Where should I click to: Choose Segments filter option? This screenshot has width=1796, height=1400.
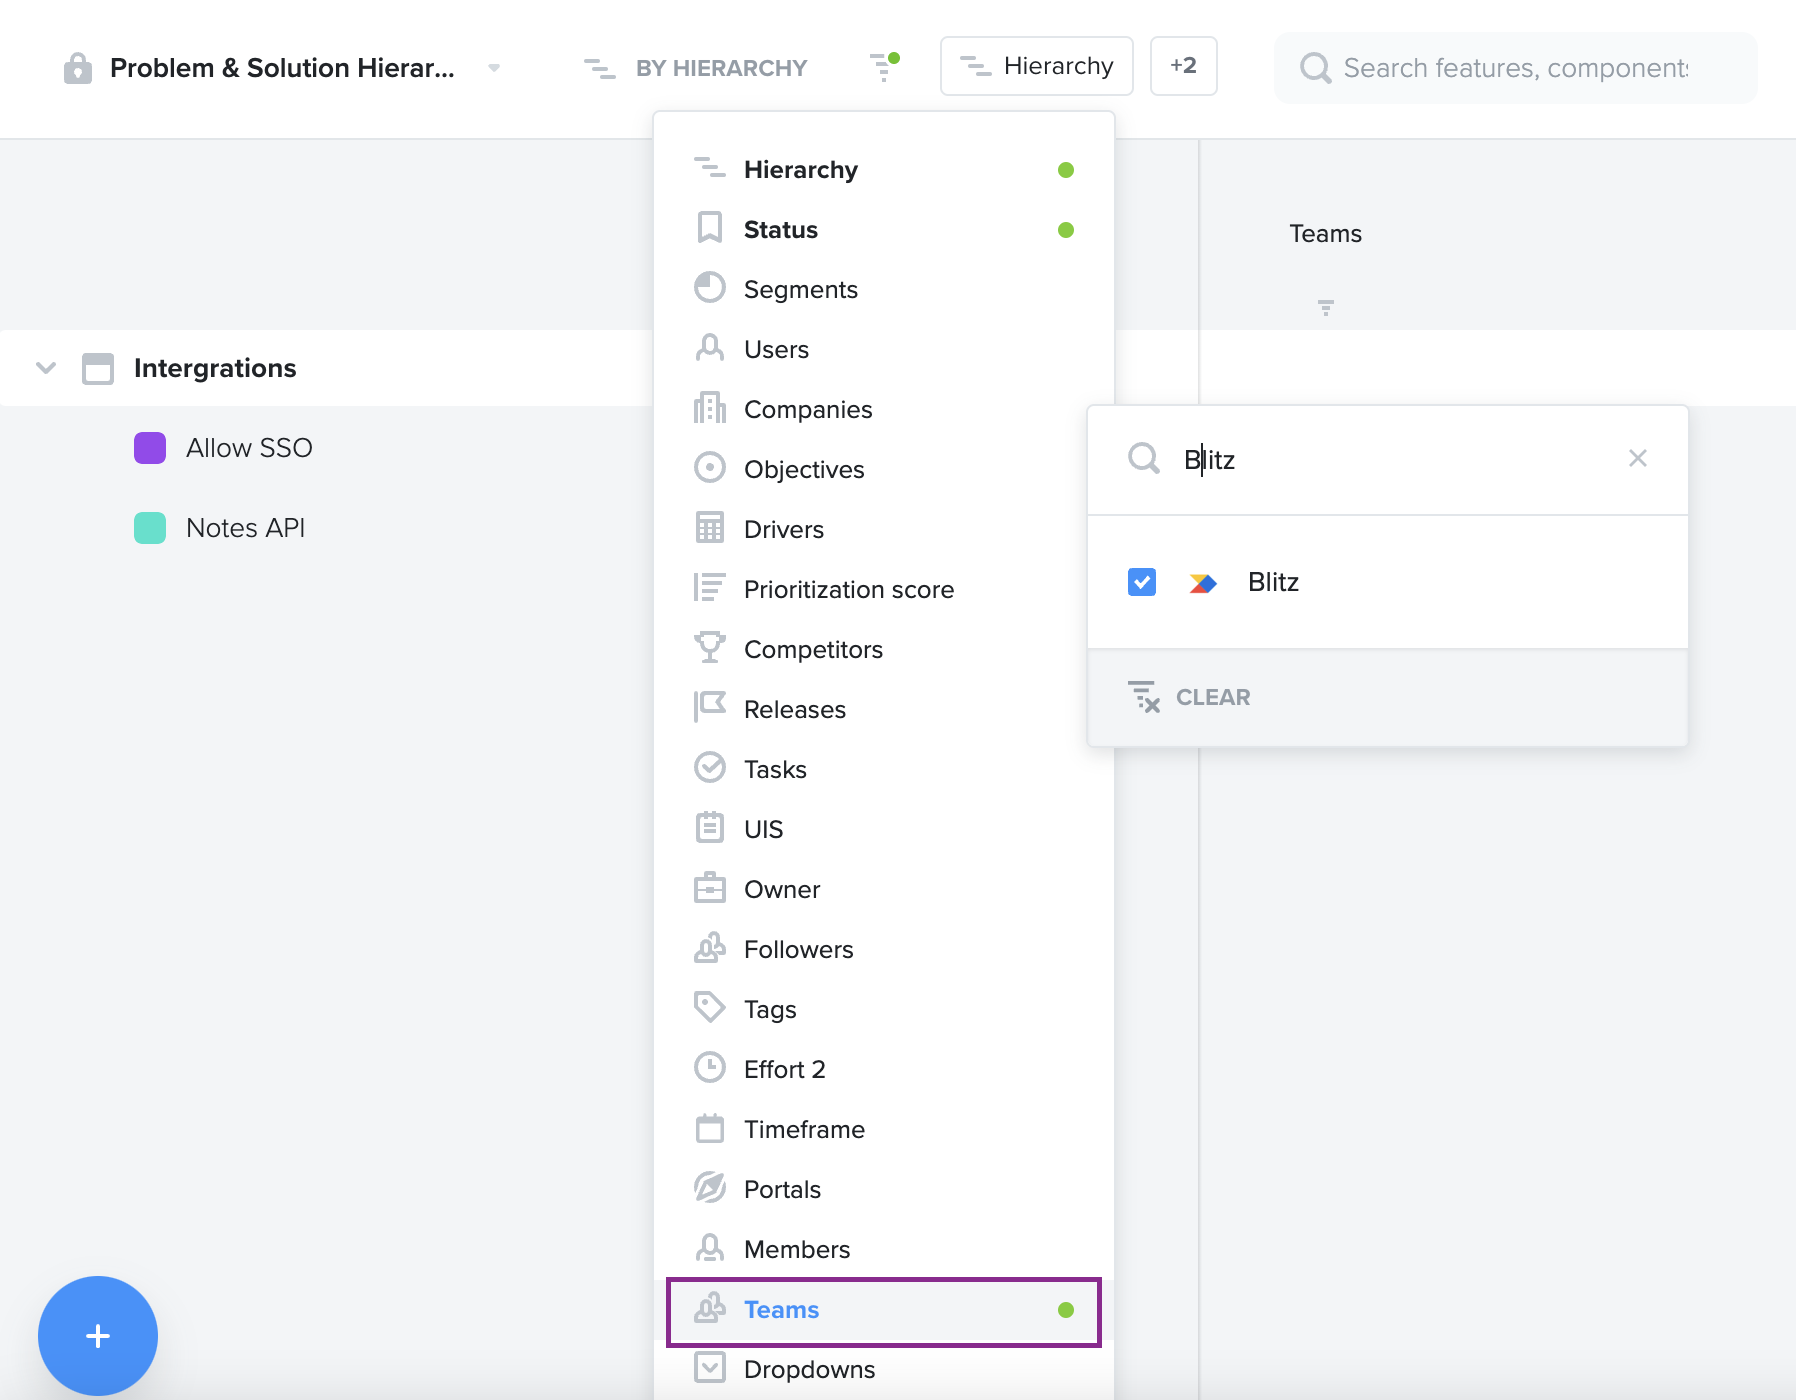pos(884,290)
